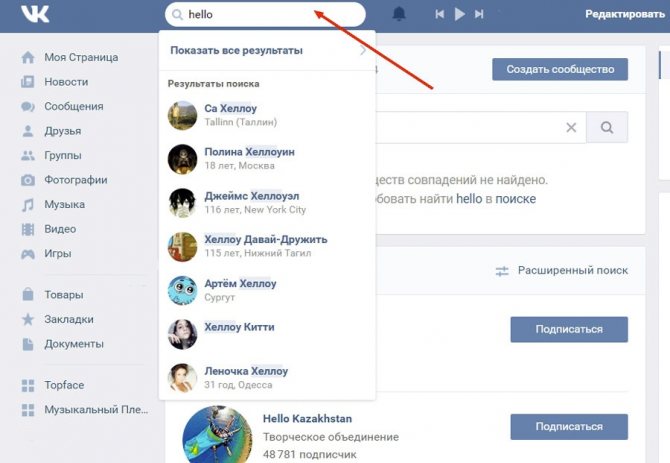Open Группы in sidebar

click(63, 155)
